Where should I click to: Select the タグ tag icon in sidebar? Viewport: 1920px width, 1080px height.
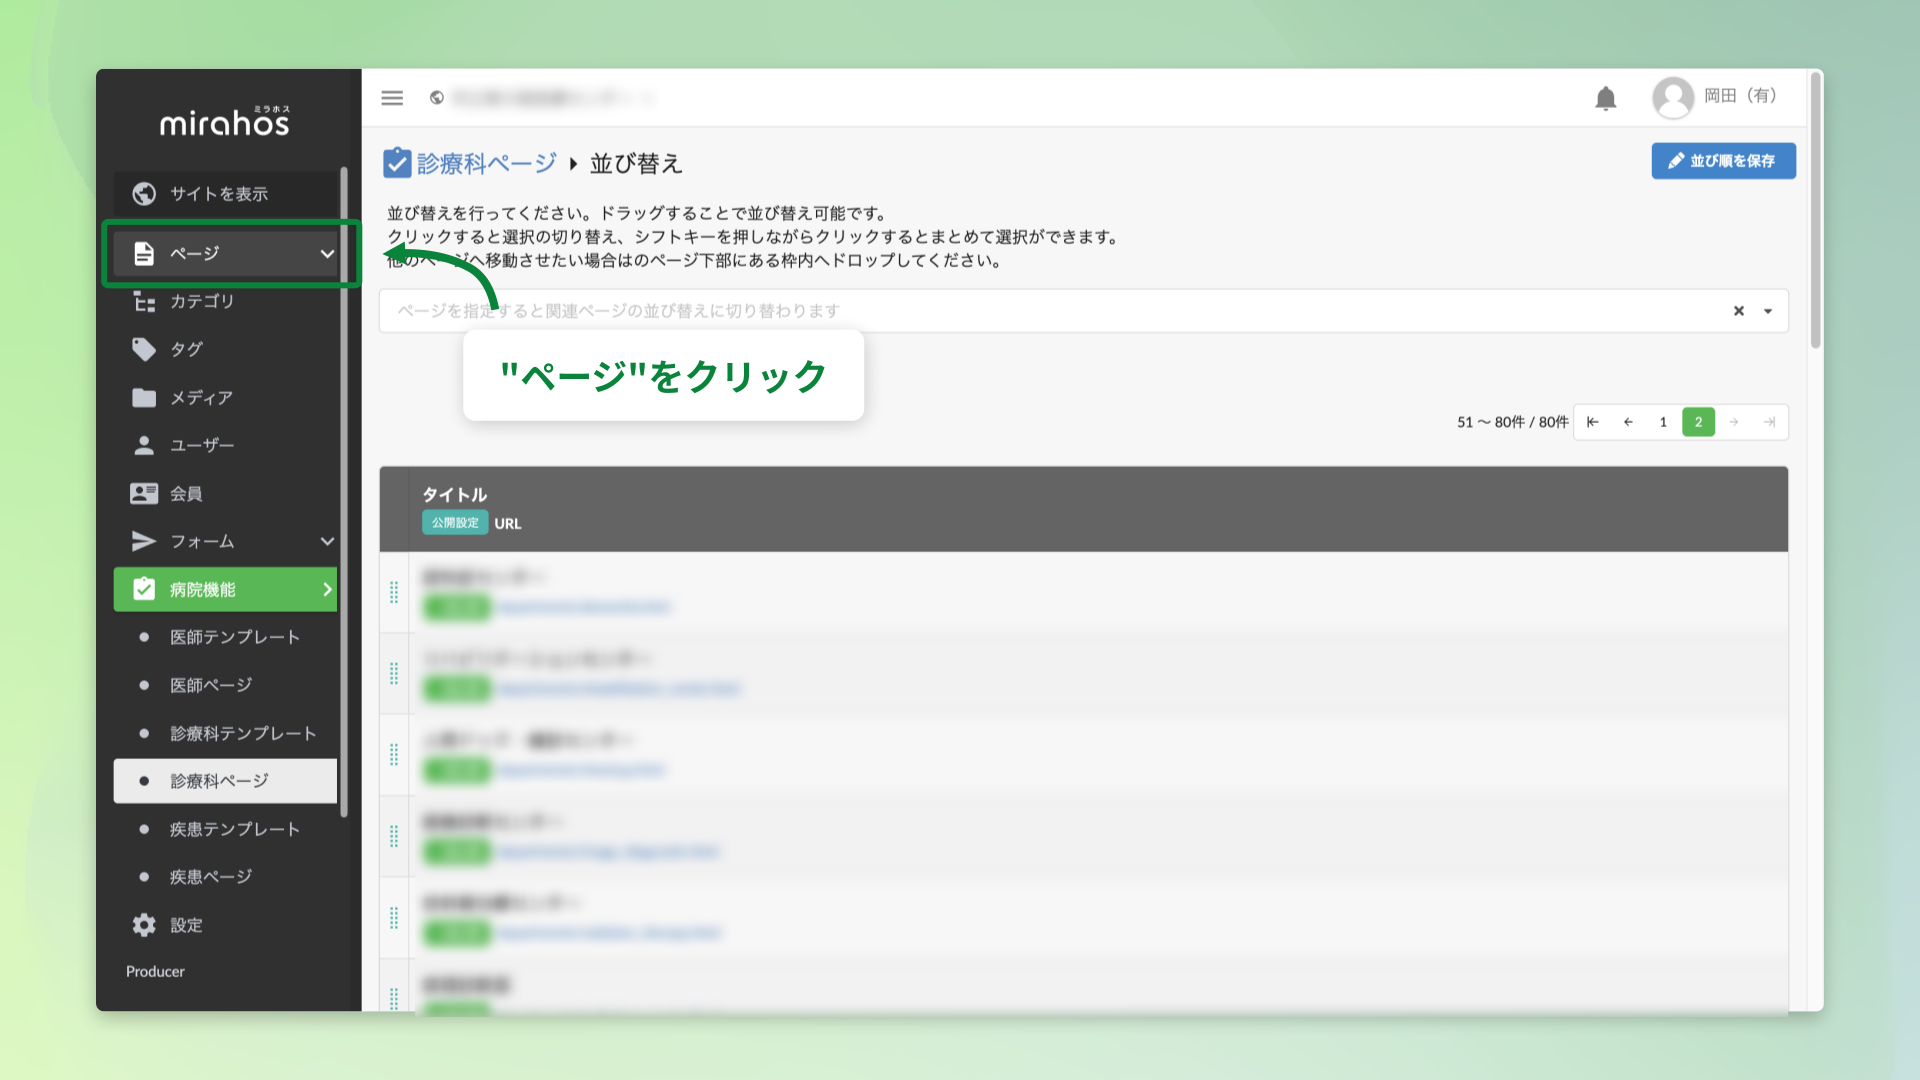[144, 349]
